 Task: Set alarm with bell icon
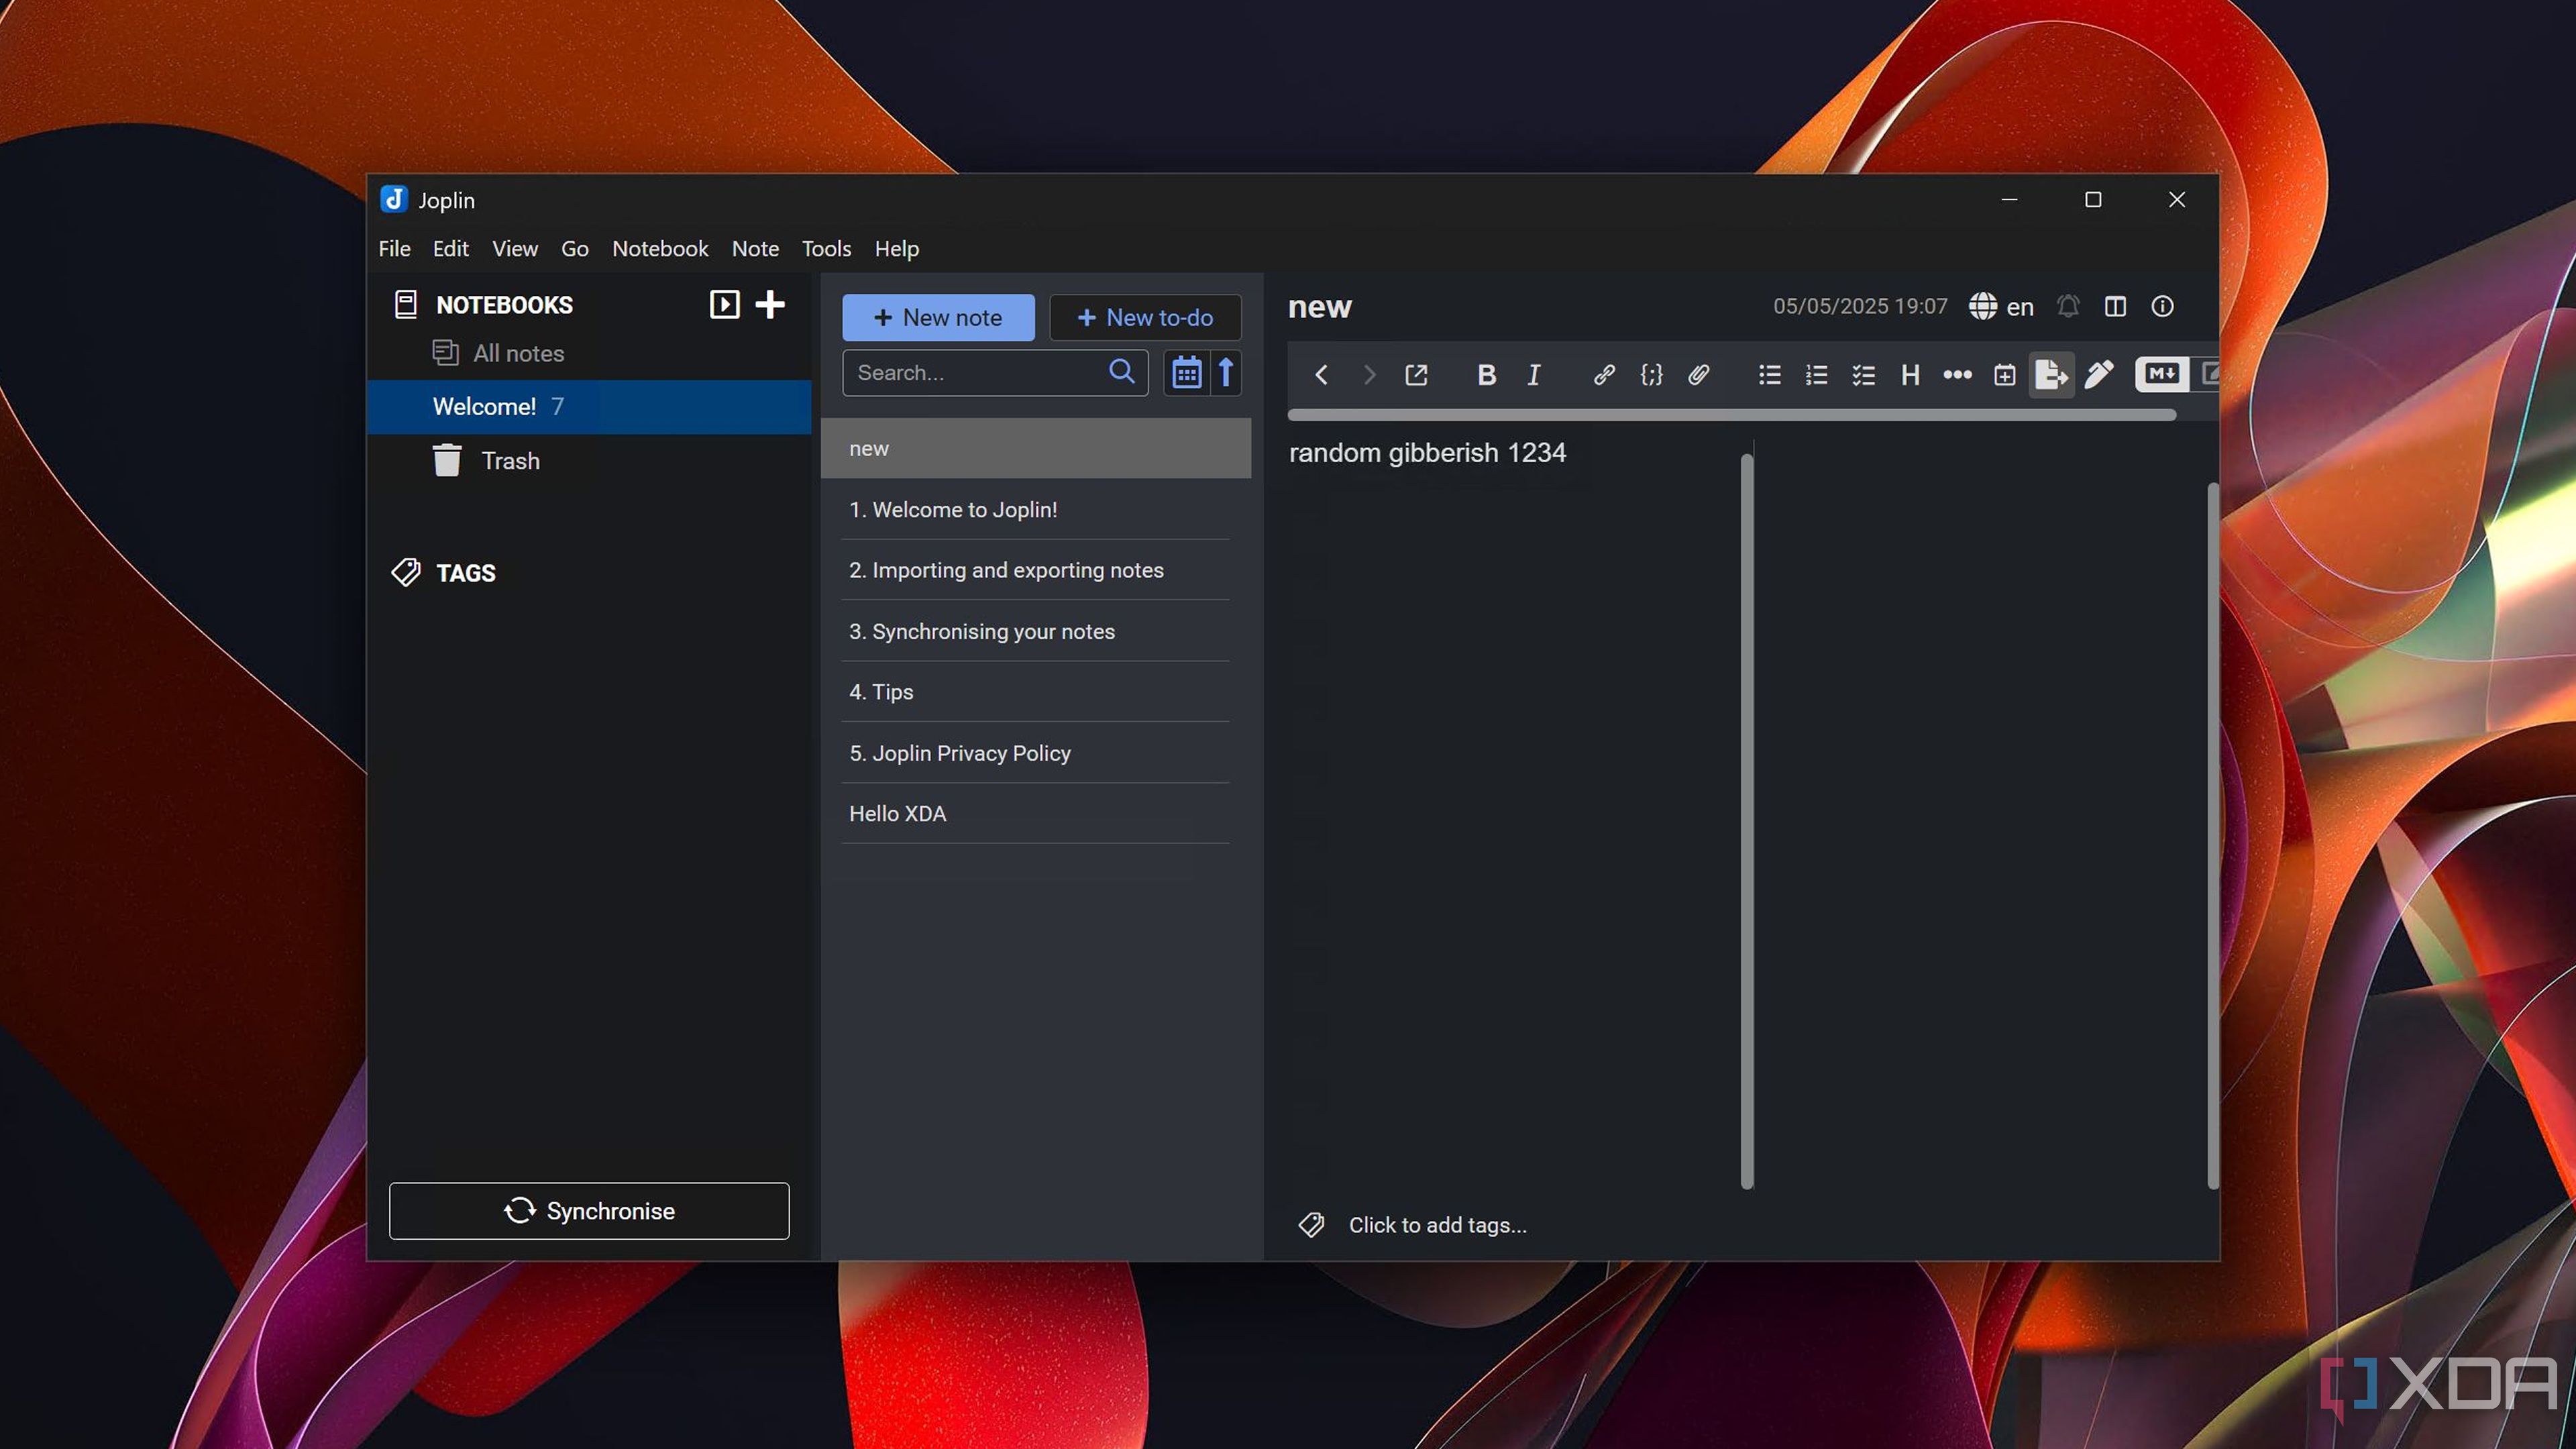(2068, 306)
